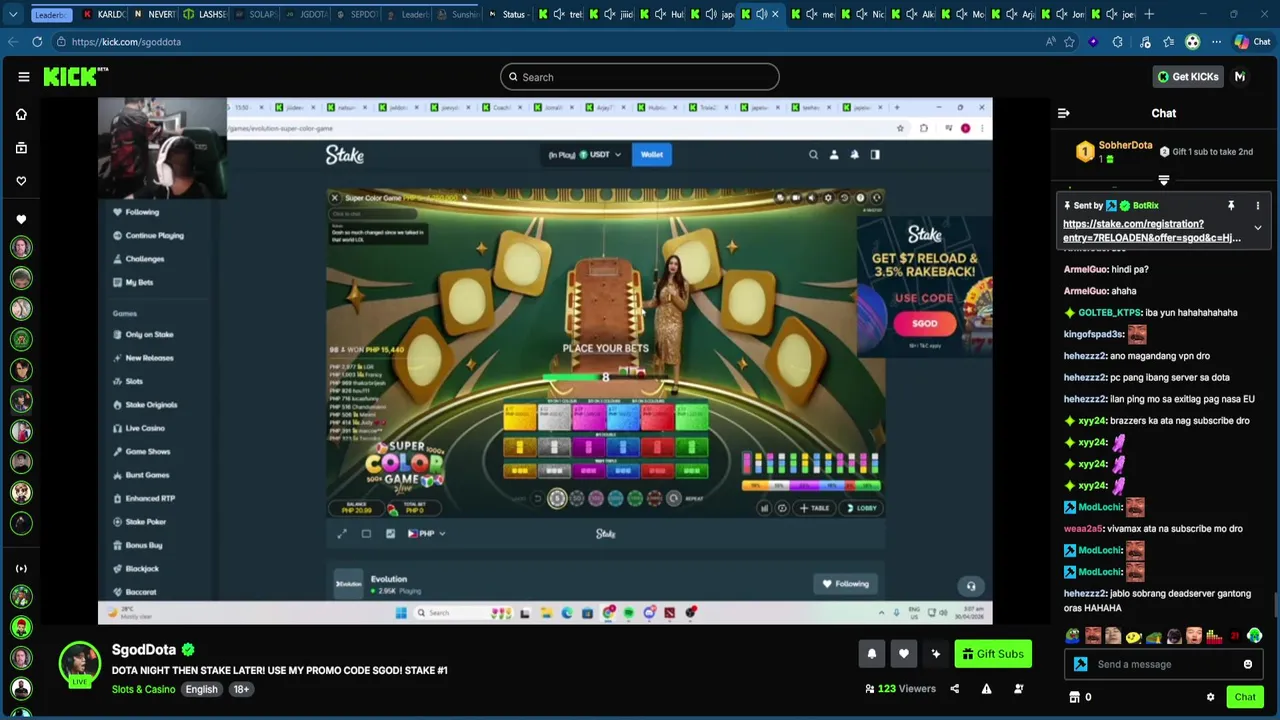Open the SgodDota channel name
This screenshot has height=720, width=1280.
(x=144, y=650)
